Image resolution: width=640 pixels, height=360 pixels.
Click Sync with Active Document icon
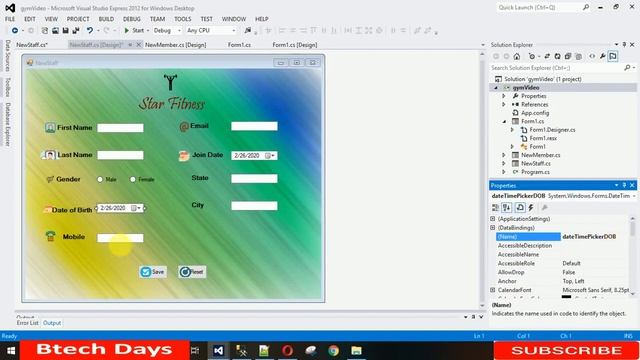click(547, 56)
